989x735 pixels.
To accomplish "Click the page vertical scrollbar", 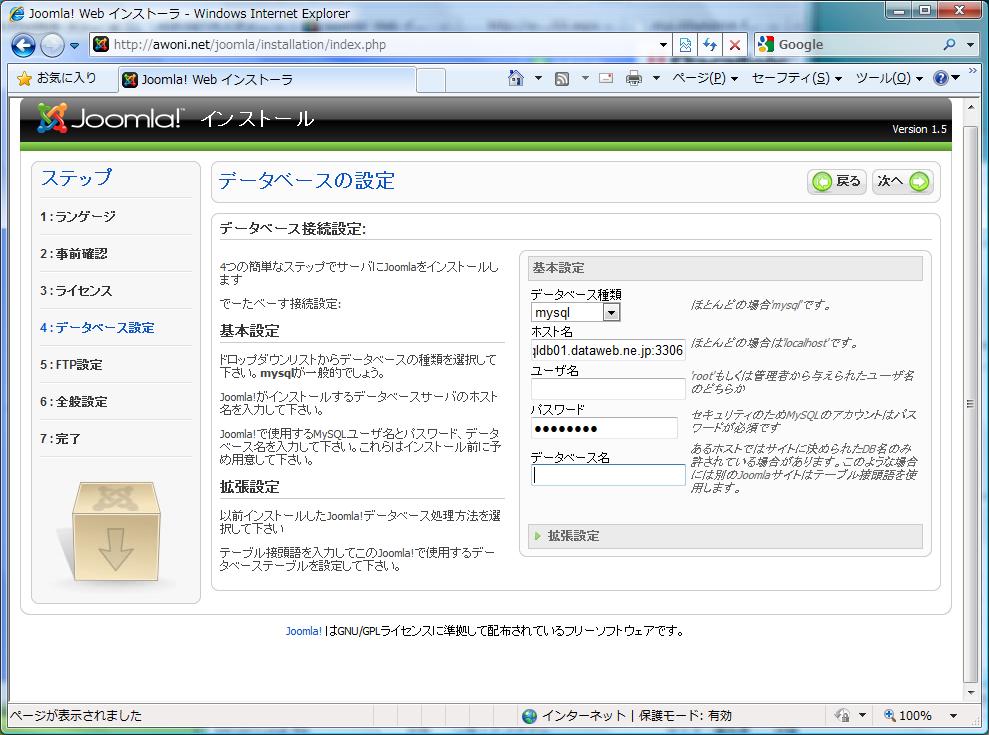I will click(x=971, y=403).
